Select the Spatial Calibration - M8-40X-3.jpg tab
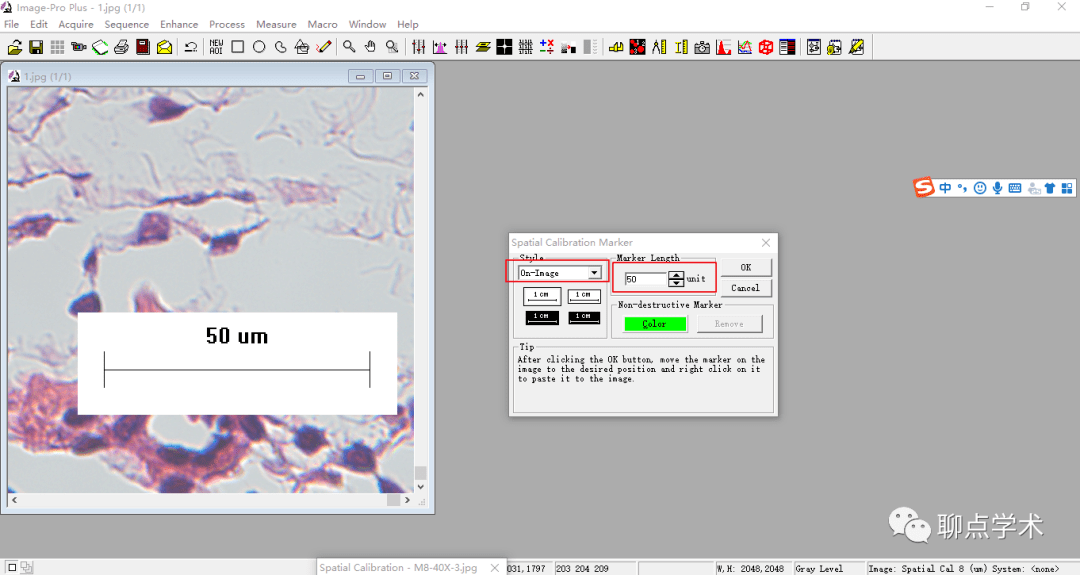This screenshot has height=575, width=1080. click(x=398, y=567)
